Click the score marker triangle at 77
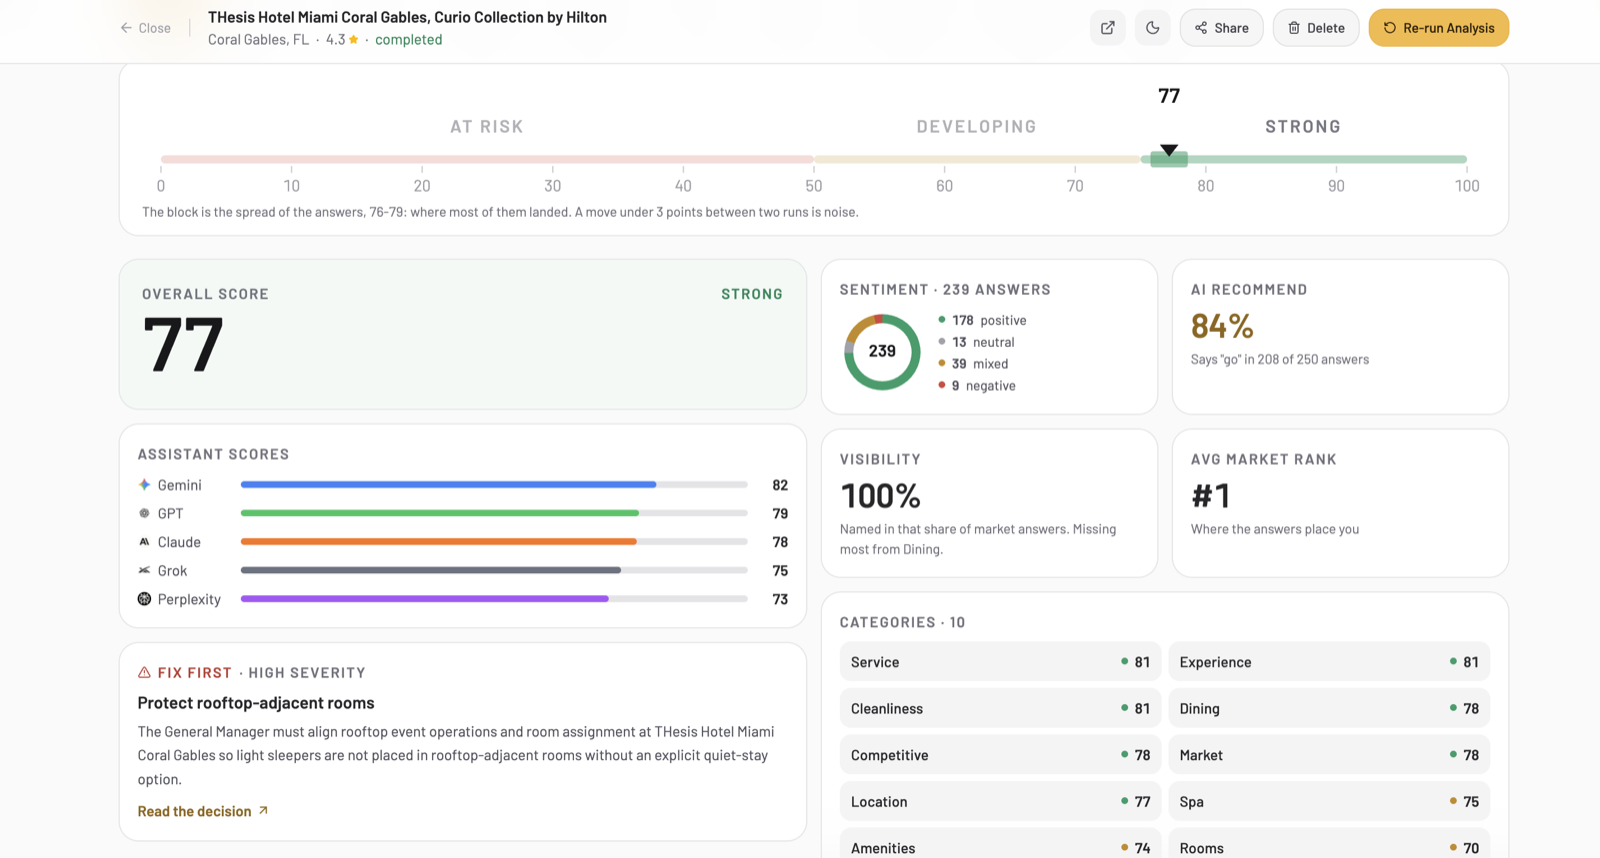The image size is (1600, 858). [1169, 150]
